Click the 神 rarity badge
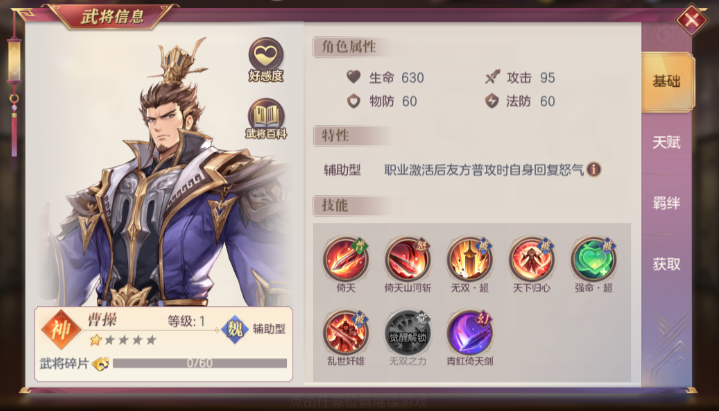 [61, 329]
